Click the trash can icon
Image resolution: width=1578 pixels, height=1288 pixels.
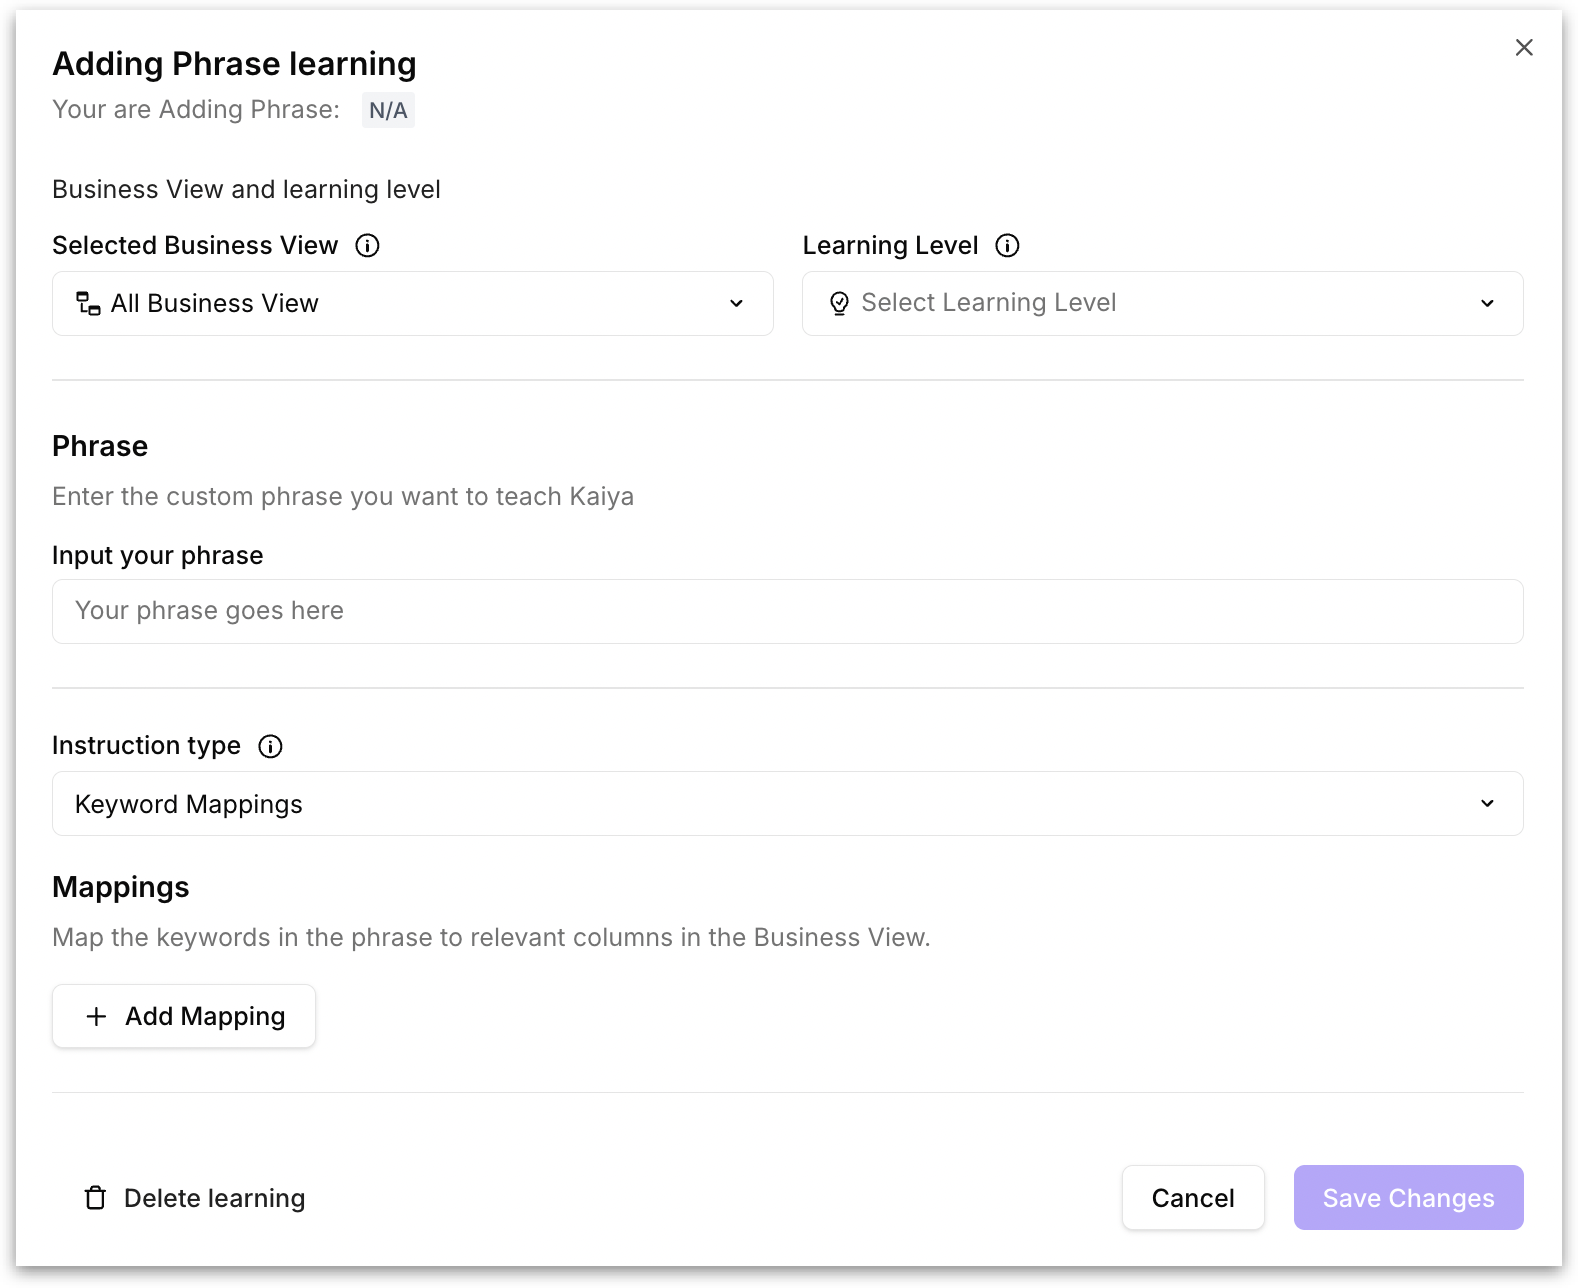[x=95, y=1198]
